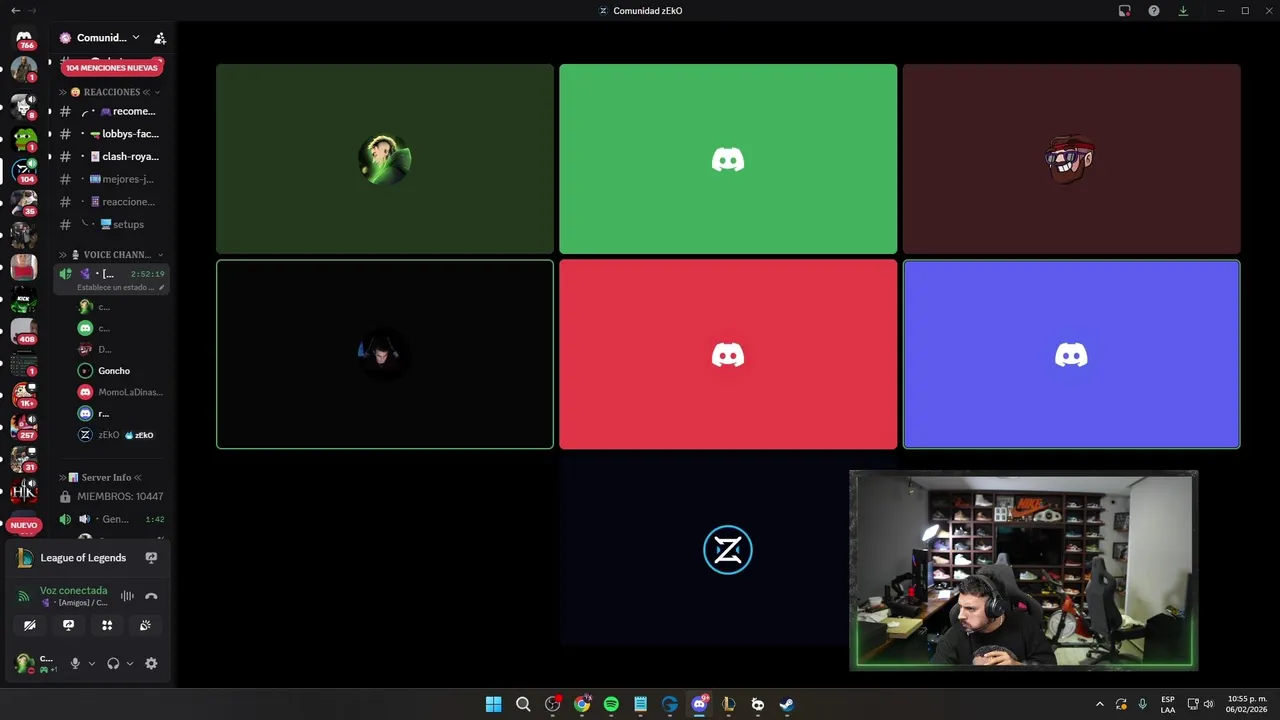The width and height of the screenshot is (1280, 720).
Task: Open noise suppression waveform icon
Action: pos(127,596)
